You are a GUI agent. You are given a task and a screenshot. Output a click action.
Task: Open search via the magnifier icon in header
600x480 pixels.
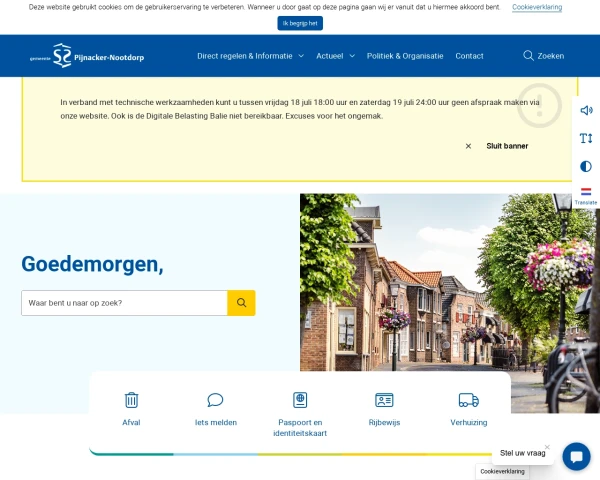pos(528,56)
